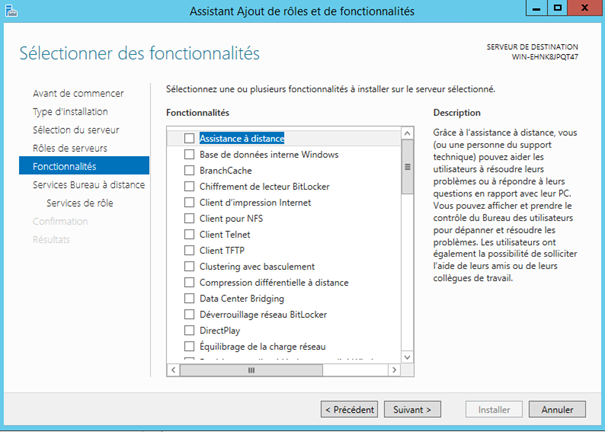Tick the Client Telnet checkbox
Screen dimensions: 605x432
[189, 234]
